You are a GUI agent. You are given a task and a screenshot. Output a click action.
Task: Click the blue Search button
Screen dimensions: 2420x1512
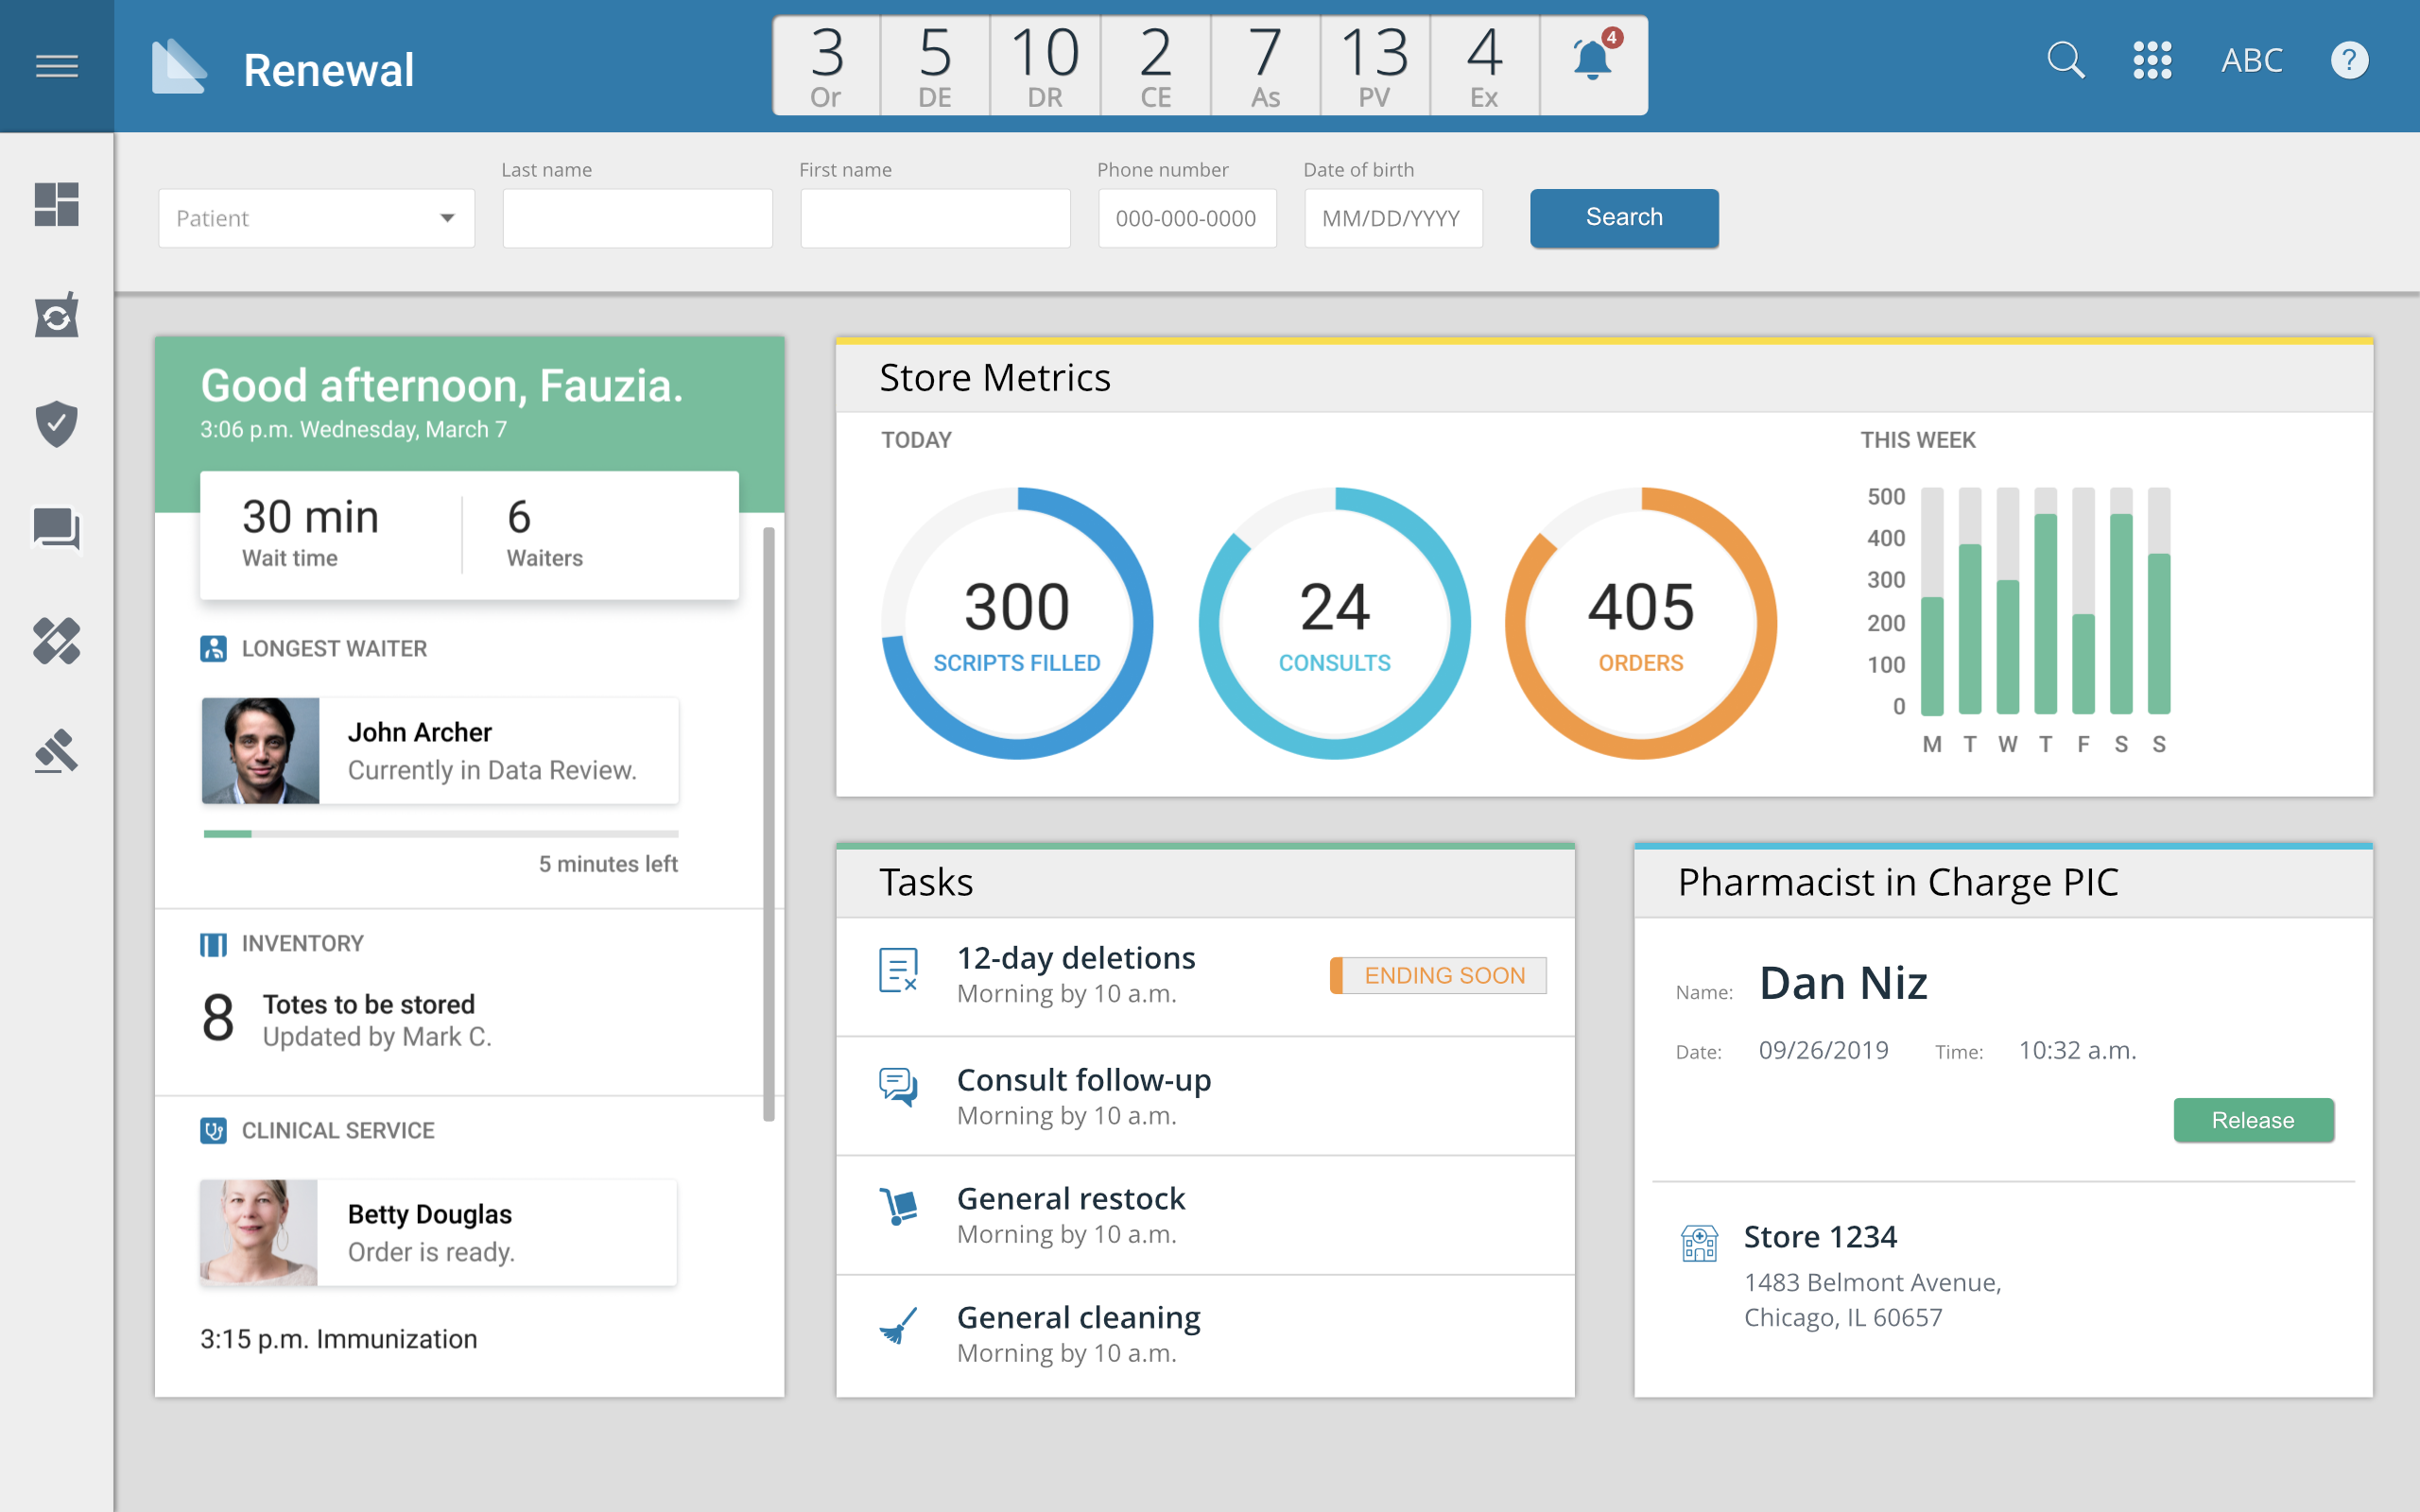pos(1623,218)
